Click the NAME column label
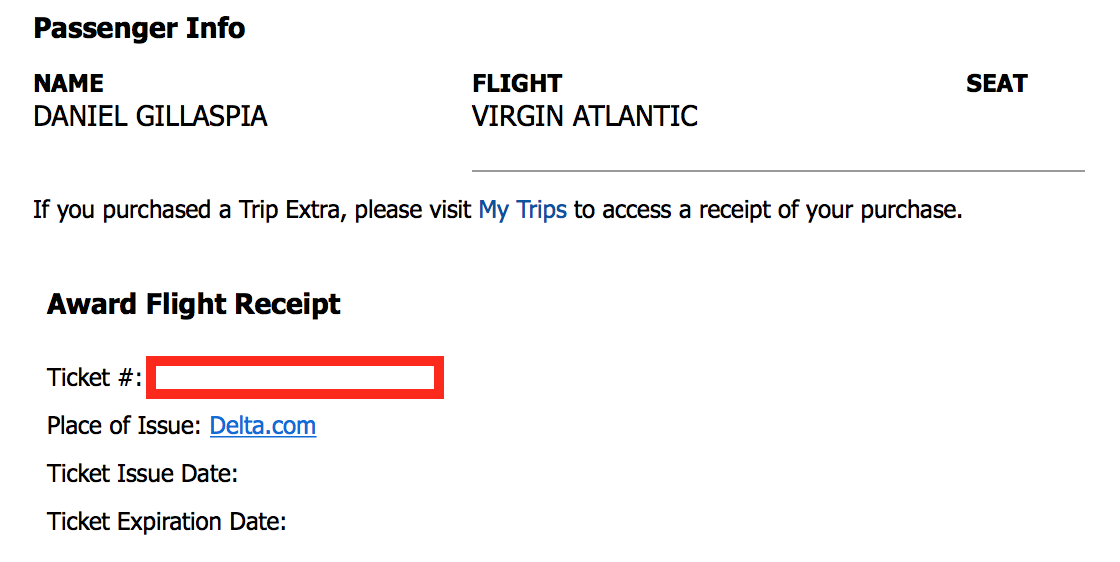This screenshot has width=1120, height=562. (69, 84)
